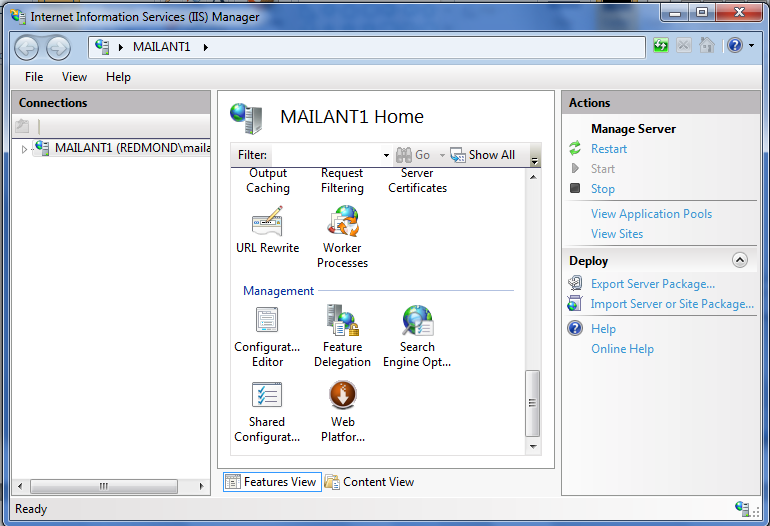Click the Back navigation arrow
The image size is (770, 526).
click(27, 48)
